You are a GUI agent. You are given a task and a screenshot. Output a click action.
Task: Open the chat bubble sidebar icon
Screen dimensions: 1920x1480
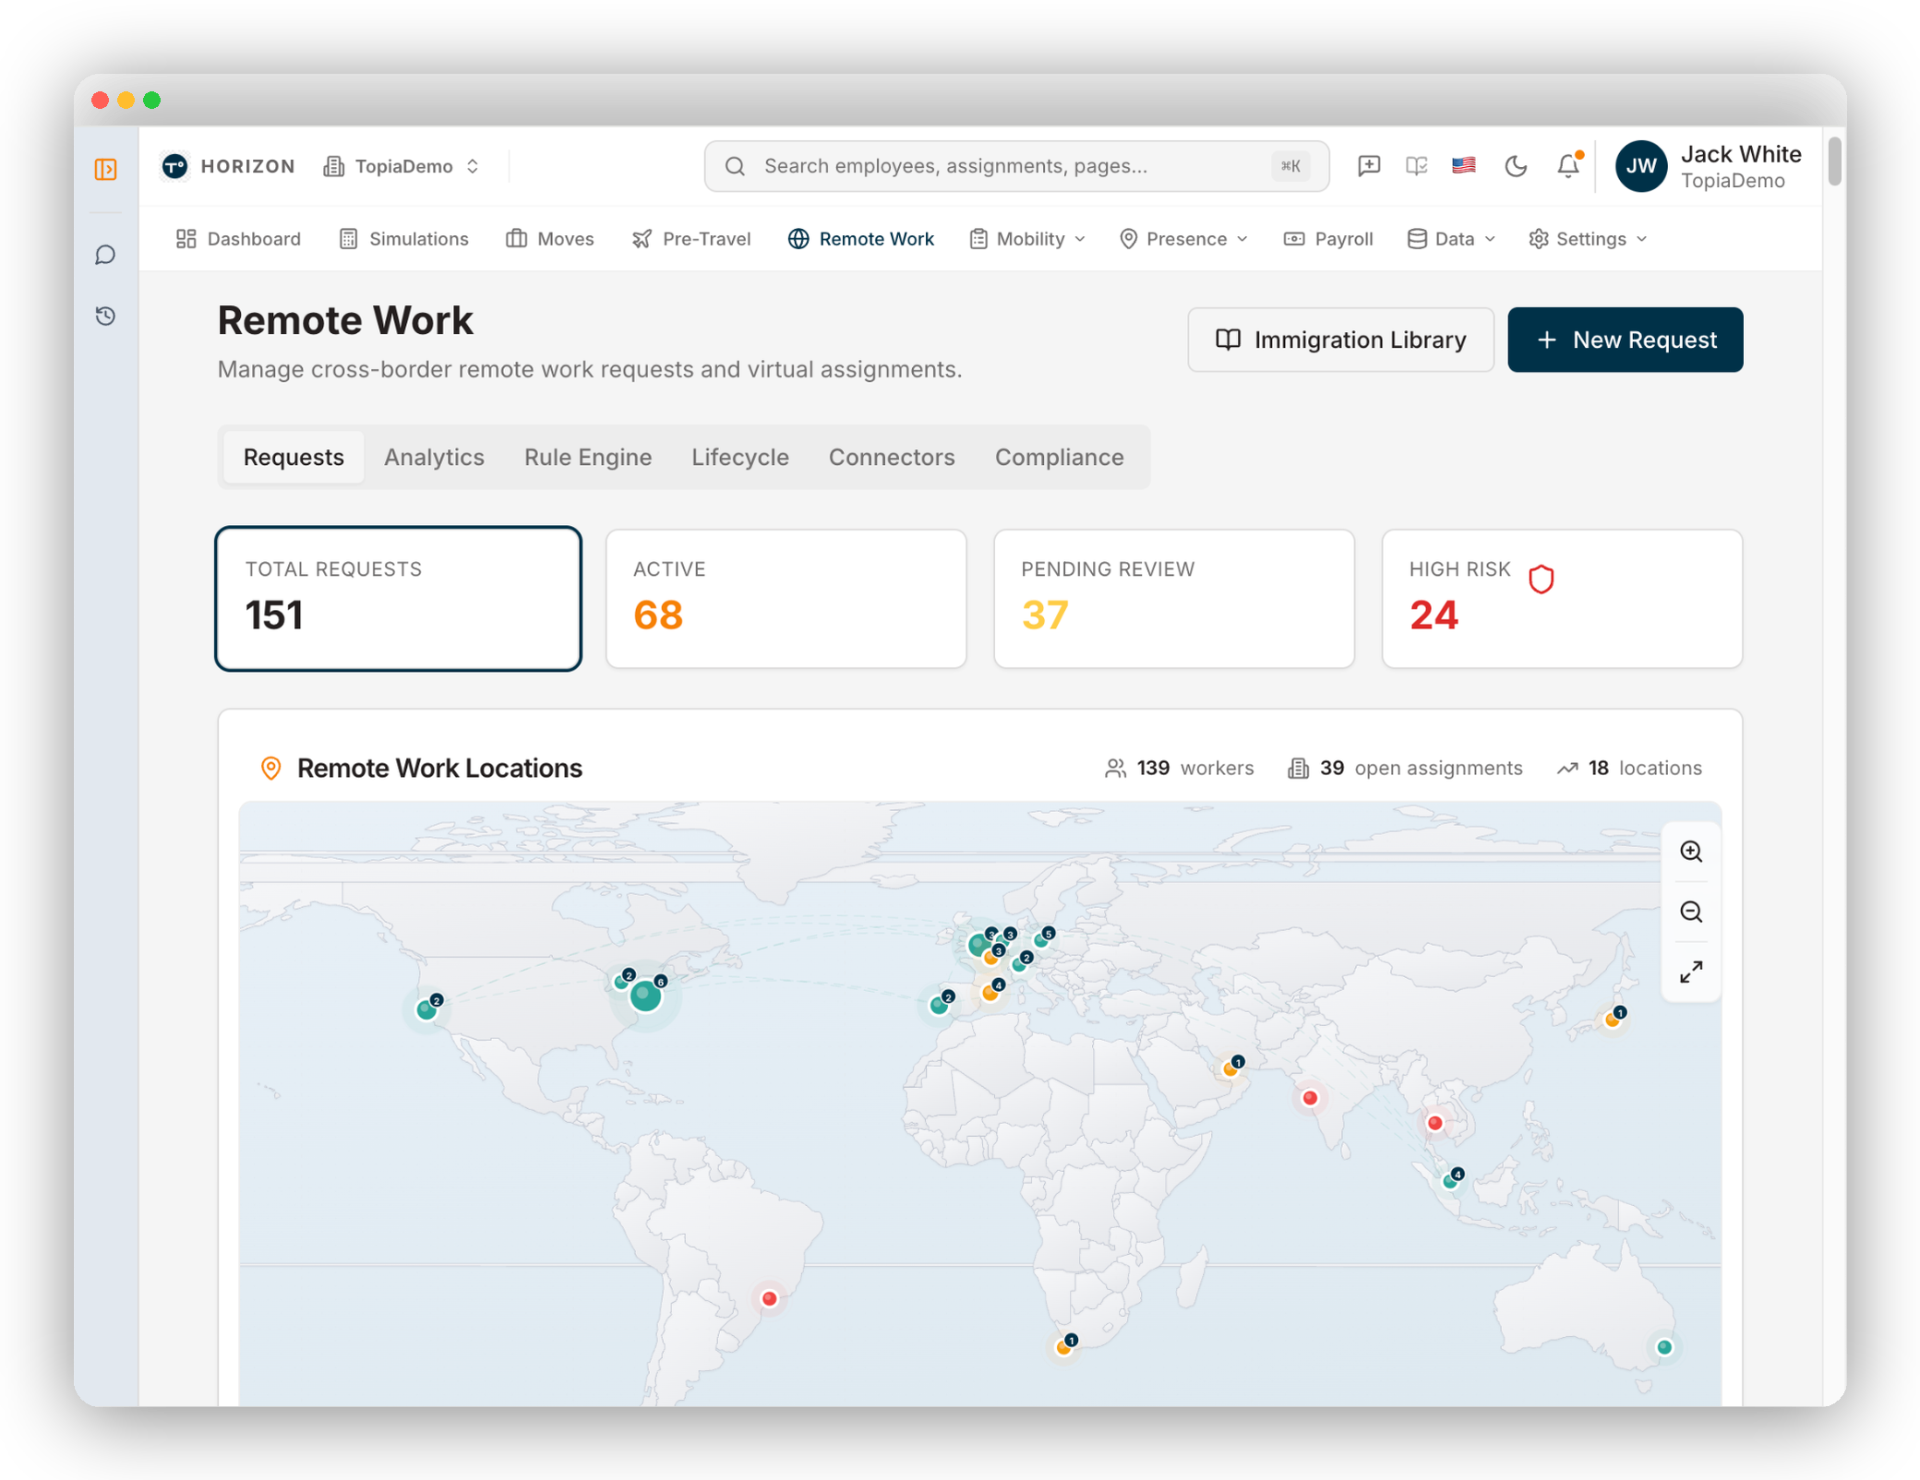click(105, 255)
